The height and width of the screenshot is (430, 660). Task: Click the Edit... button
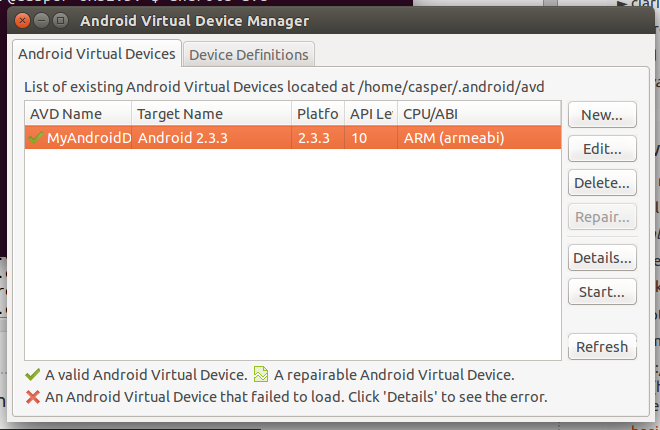pyautogui.click(x=602, y=149)
